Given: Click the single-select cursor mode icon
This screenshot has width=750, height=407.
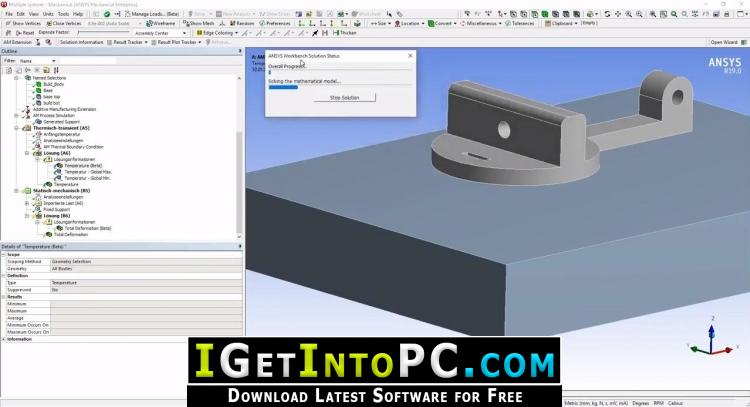Looking at the screenshot, I should coord(501,14).
